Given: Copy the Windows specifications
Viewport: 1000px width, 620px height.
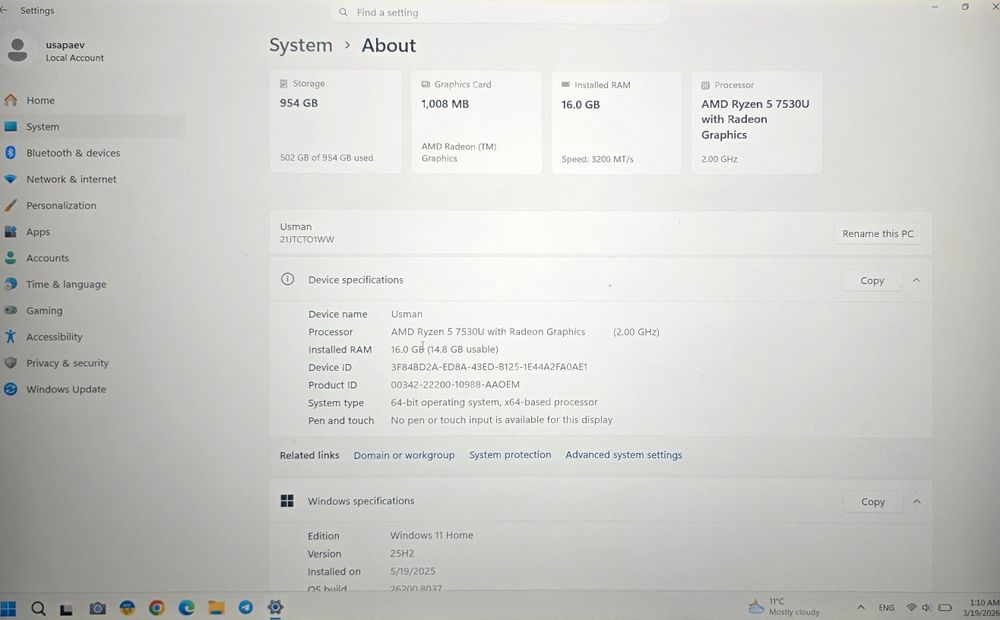Looking at the screenshot, I should [872, 501].
